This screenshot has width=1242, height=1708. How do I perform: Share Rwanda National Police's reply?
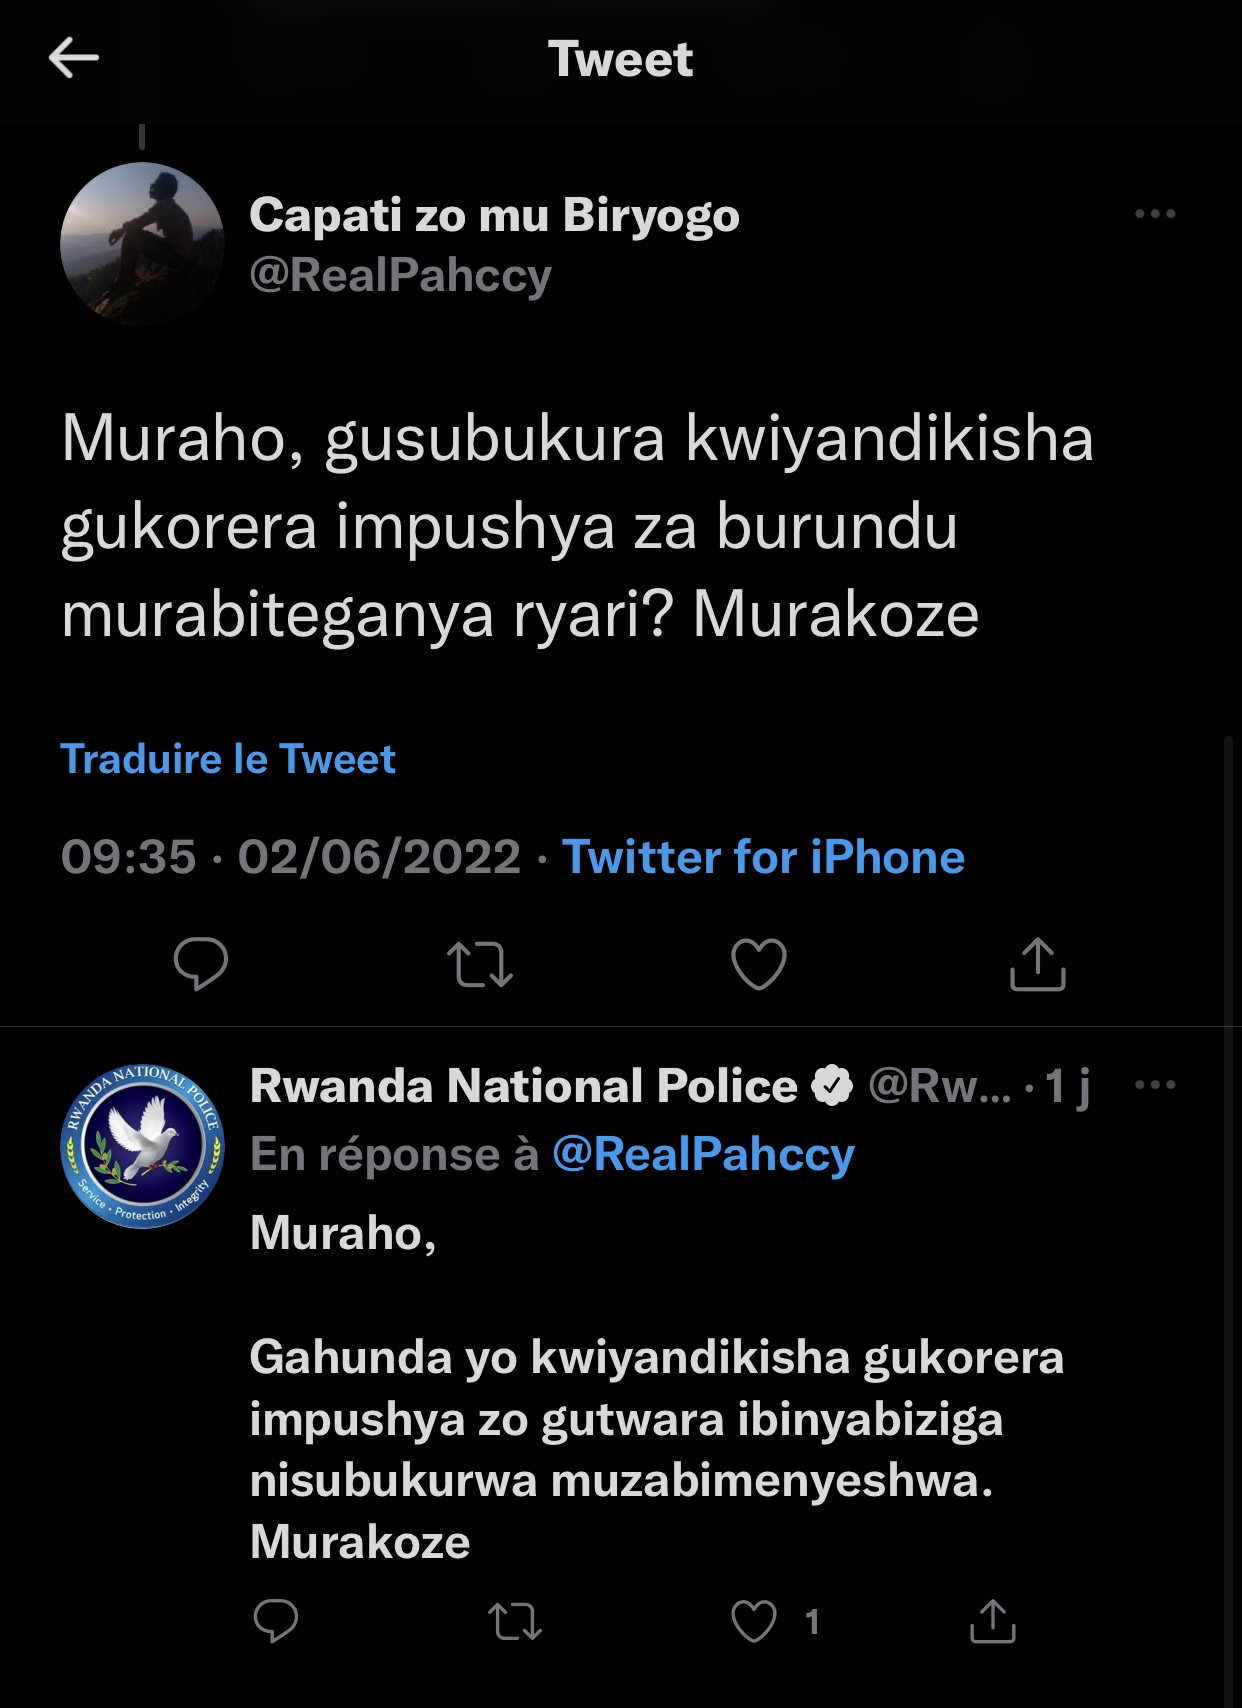click(993, 1621)
